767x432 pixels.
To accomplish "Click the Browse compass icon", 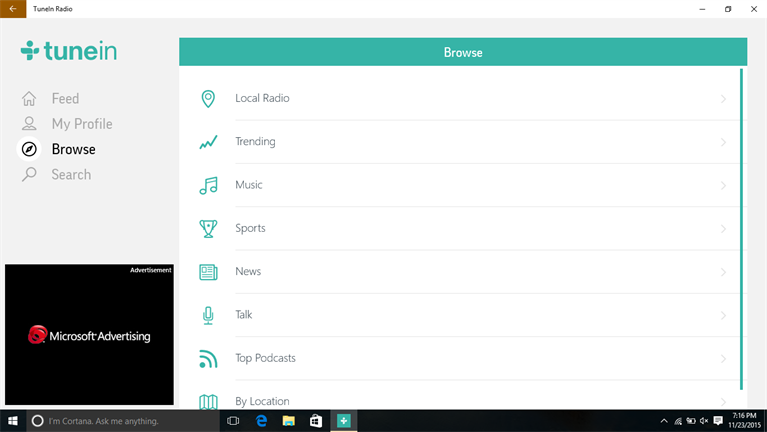I will pyautogui.click(x=29, y=149).
